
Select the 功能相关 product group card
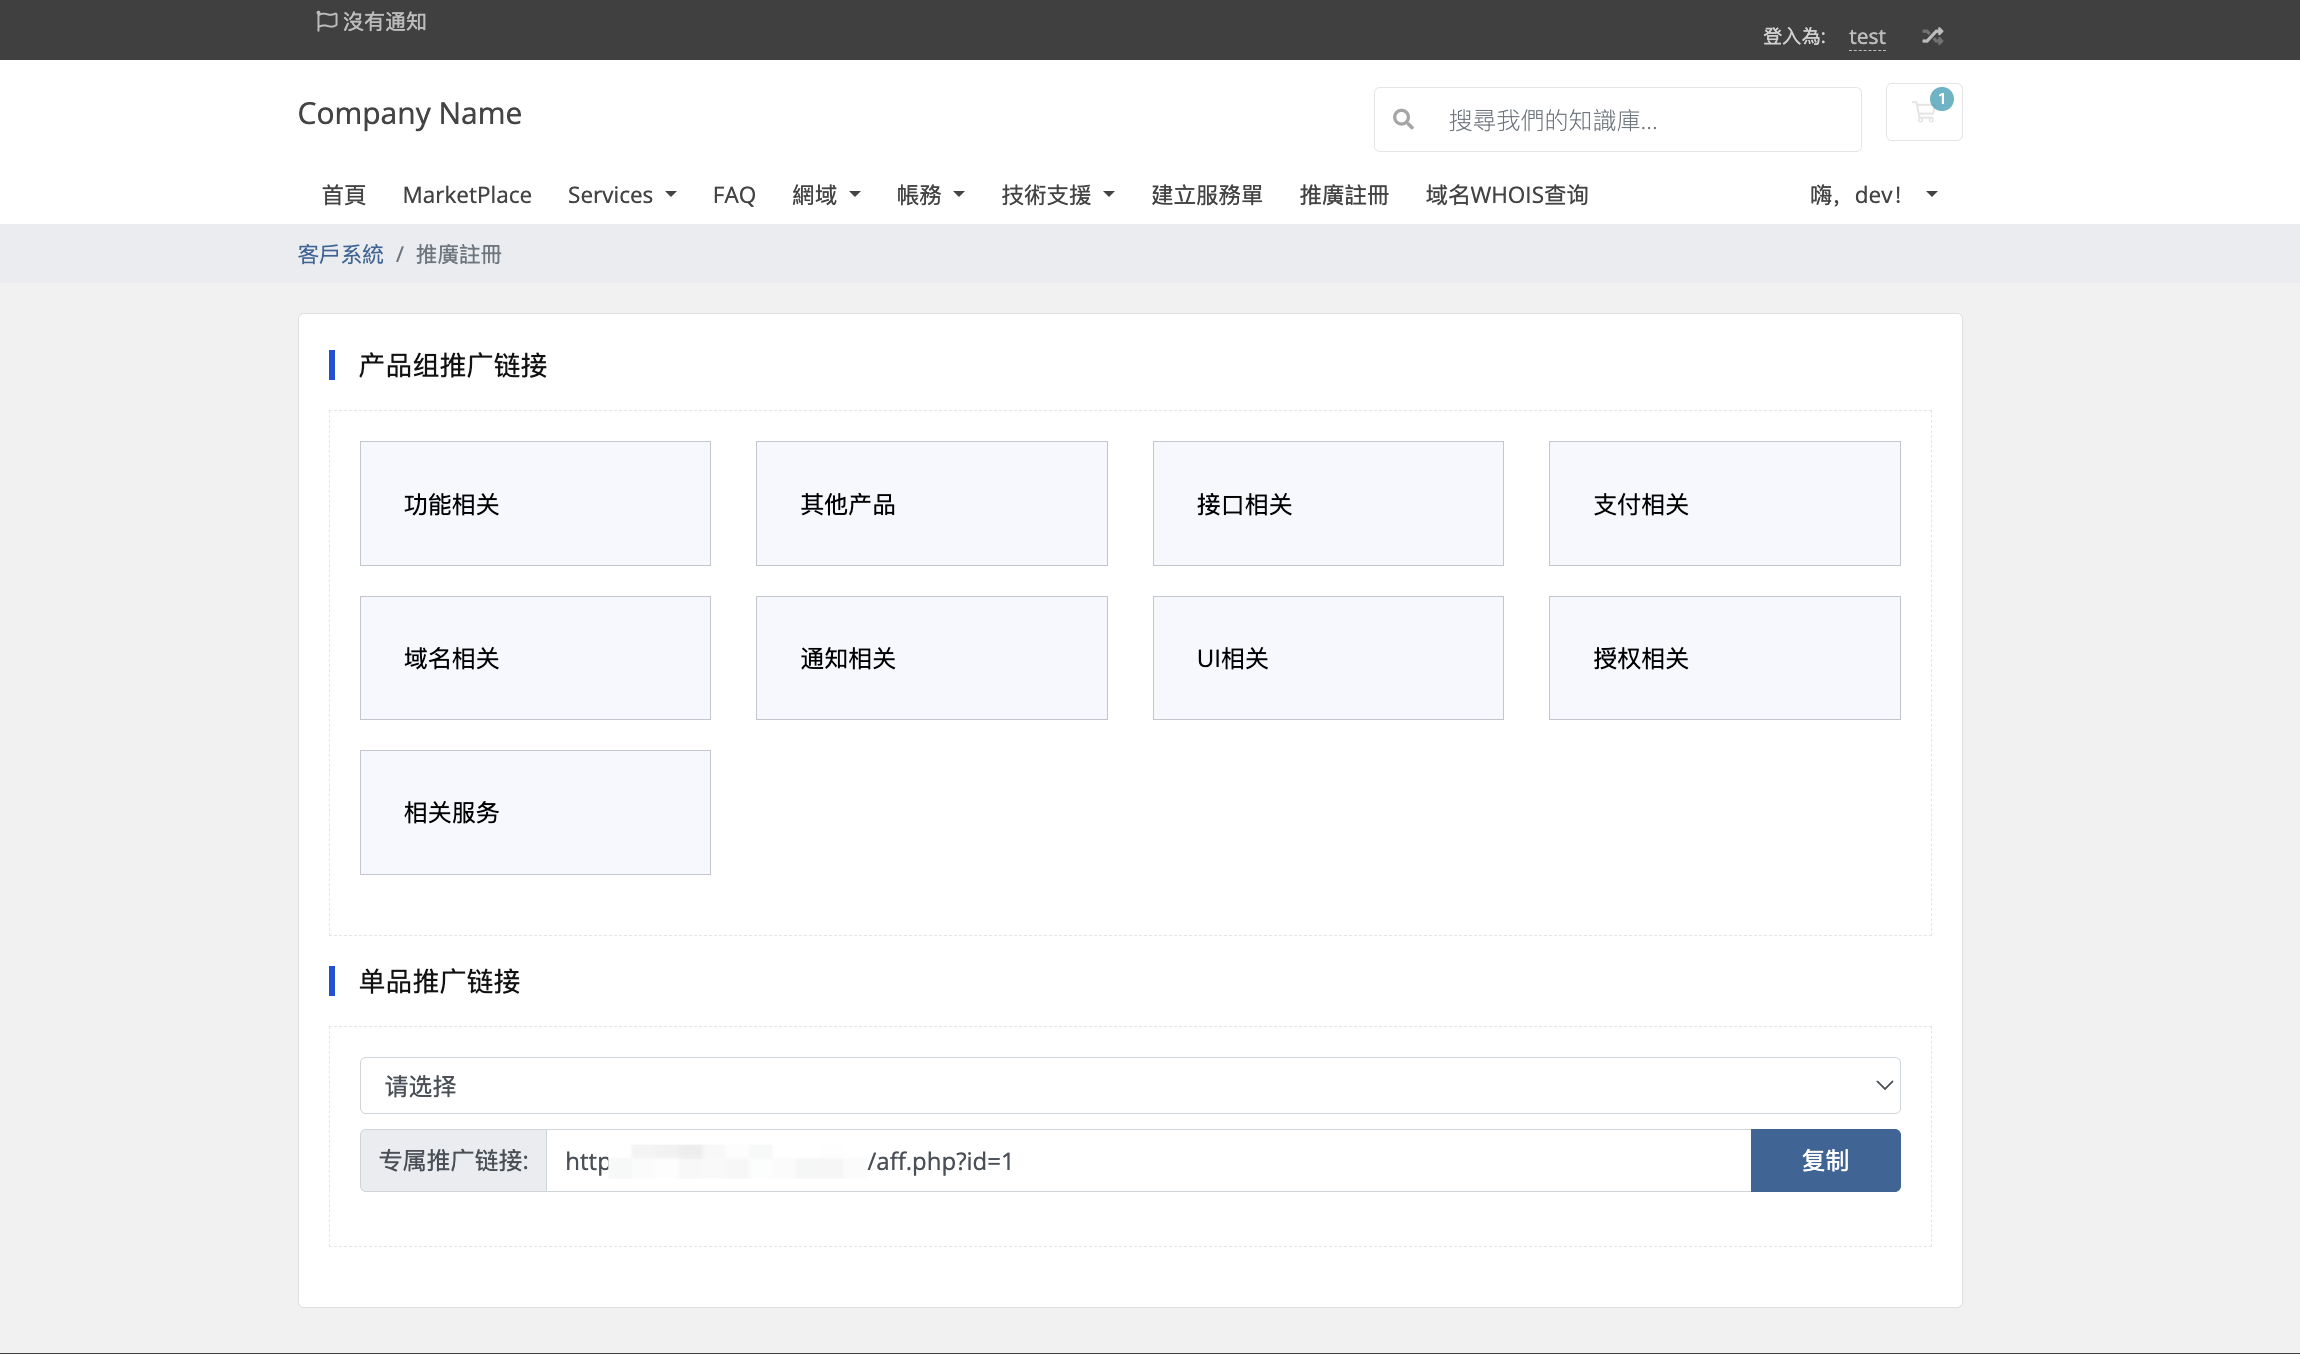click(x=535, y=503)
